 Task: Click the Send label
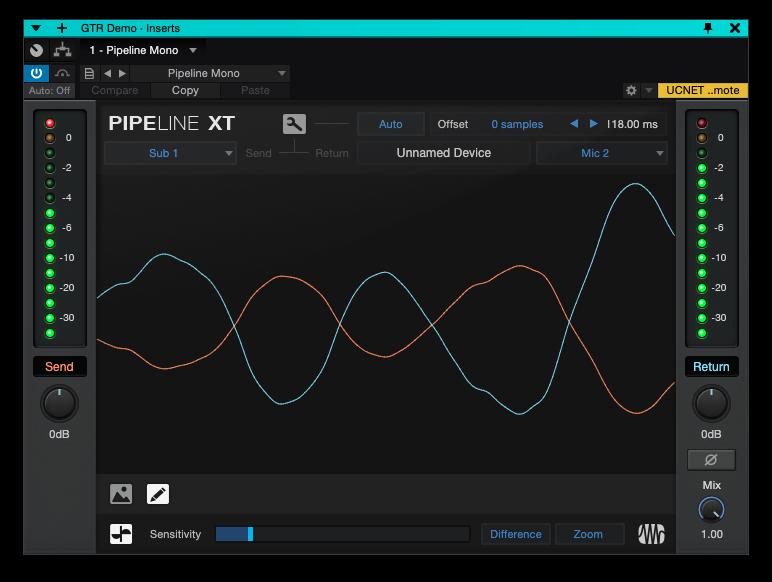pos(59,367)
